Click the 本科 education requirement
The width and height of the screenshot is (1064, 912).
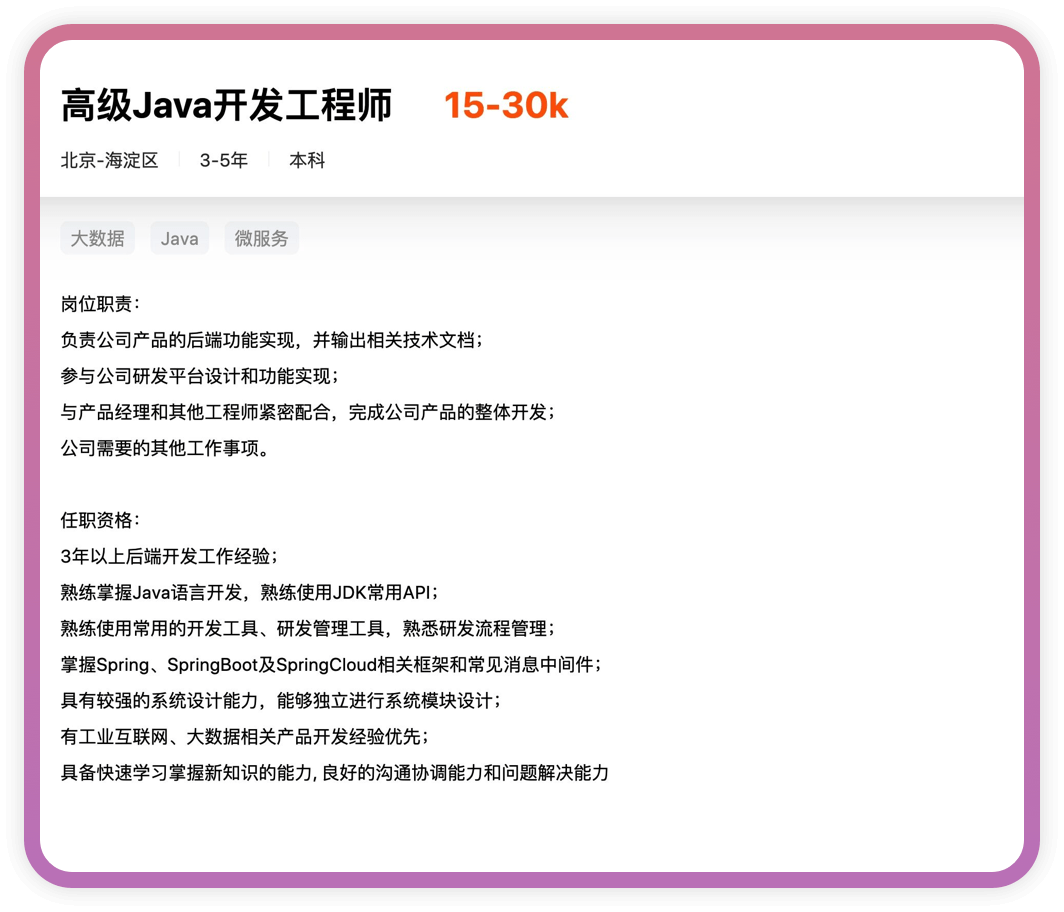307,160
